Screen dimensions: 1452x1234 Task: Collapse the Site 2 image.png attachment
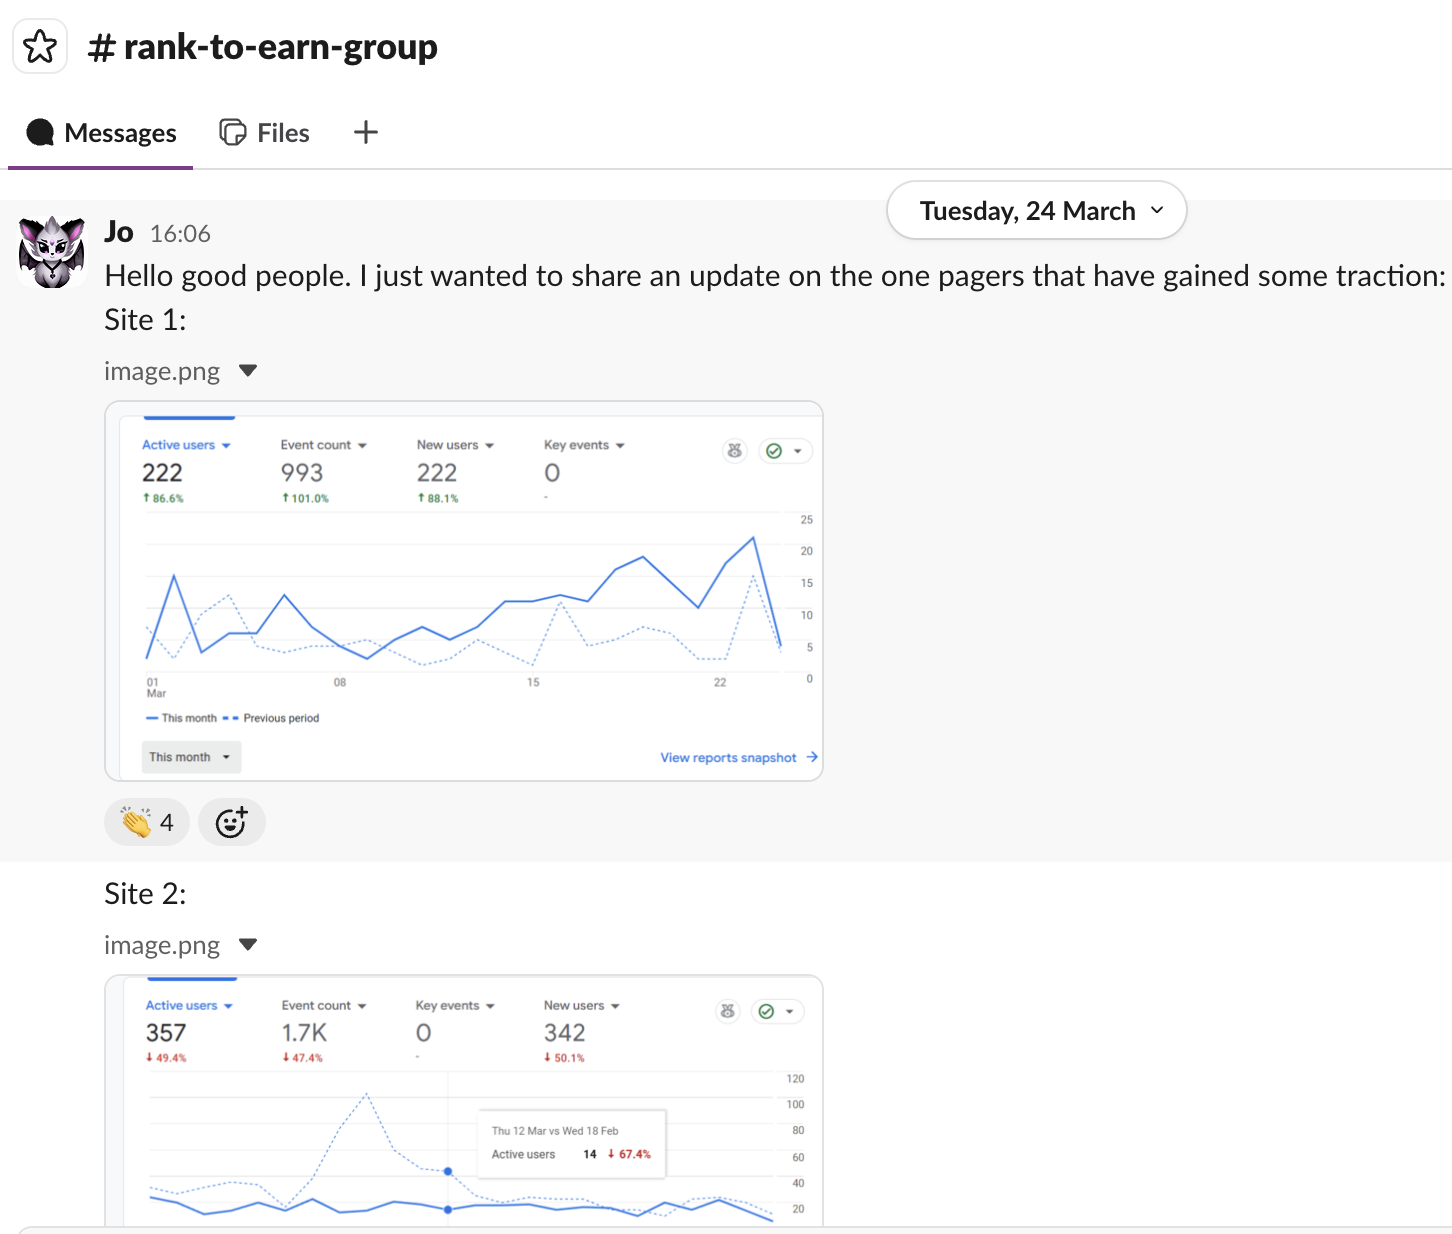click(248, 945)
